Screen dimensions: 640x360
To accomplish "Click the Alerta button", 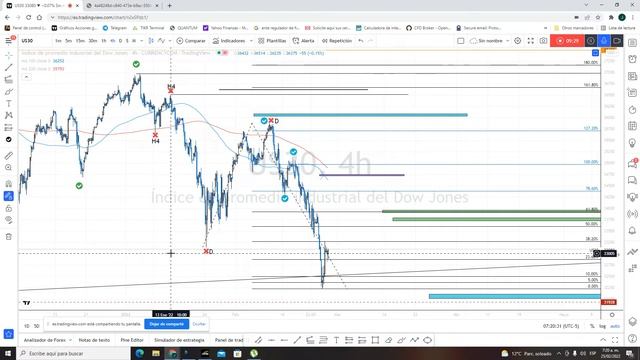I will click(x=303, y=41).
